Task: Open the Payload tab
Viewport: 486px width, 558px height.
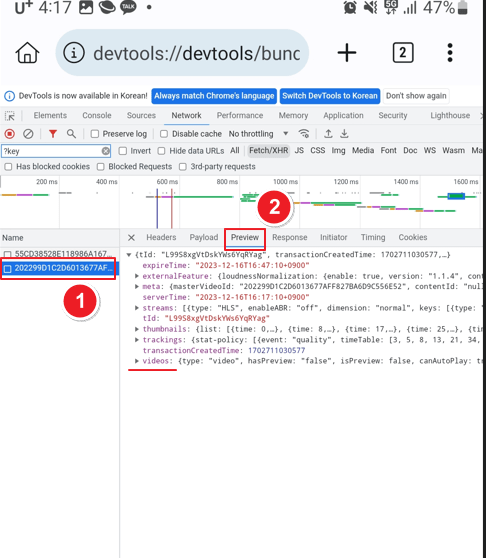Action: (x=204, y=237)
